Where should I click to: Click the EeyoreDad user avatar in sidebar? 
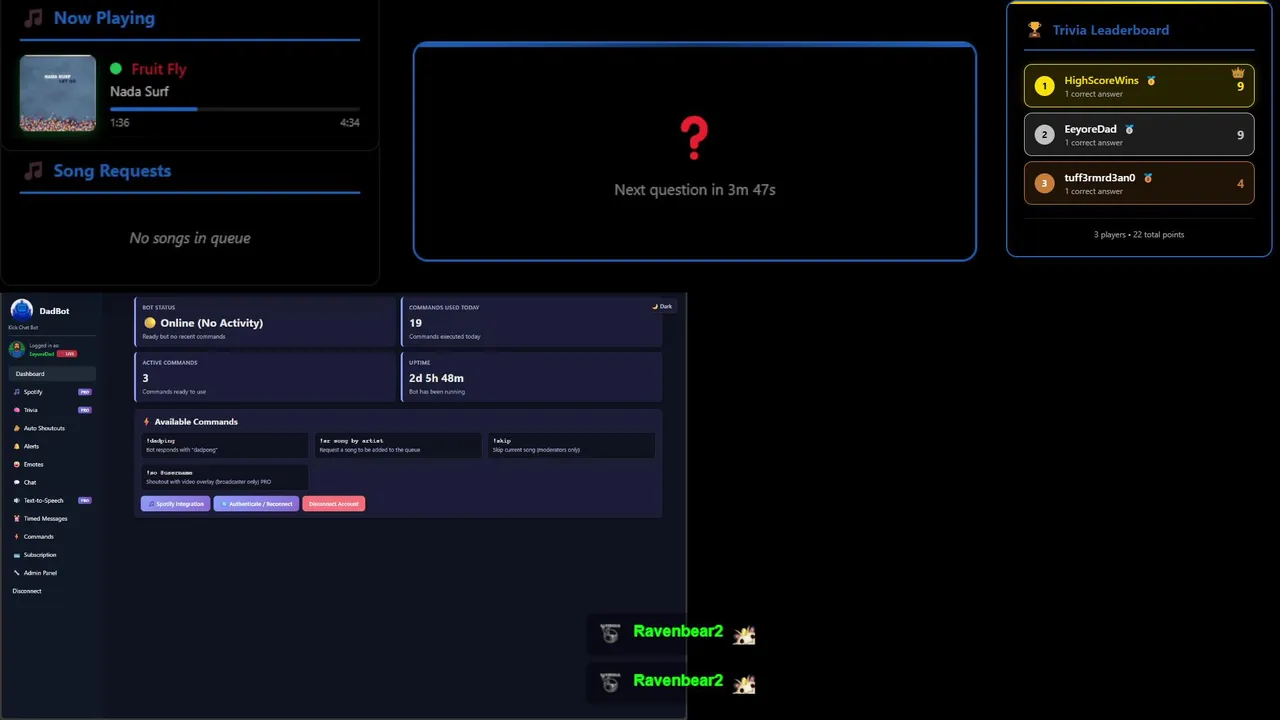(16, 349)
